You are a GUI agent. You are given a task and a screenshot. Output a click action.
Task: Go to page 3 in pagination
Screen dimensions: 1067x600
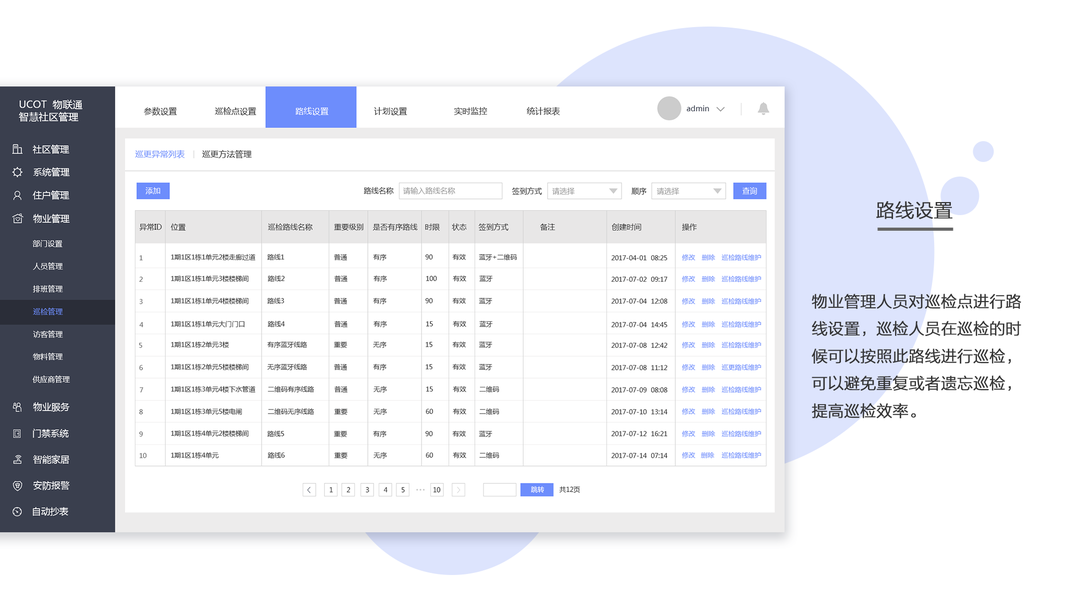(x=367, y=490)
